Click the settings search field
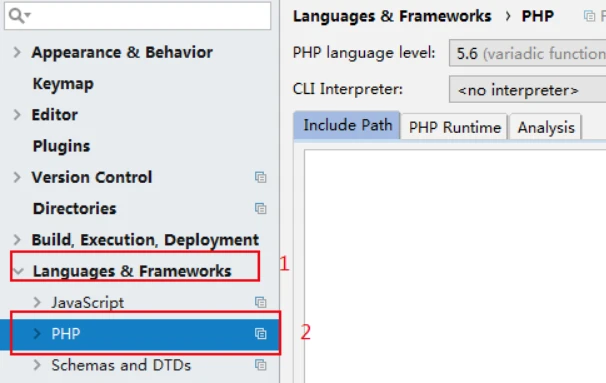Viewport: 606px width, 383px height. [138, 16]
